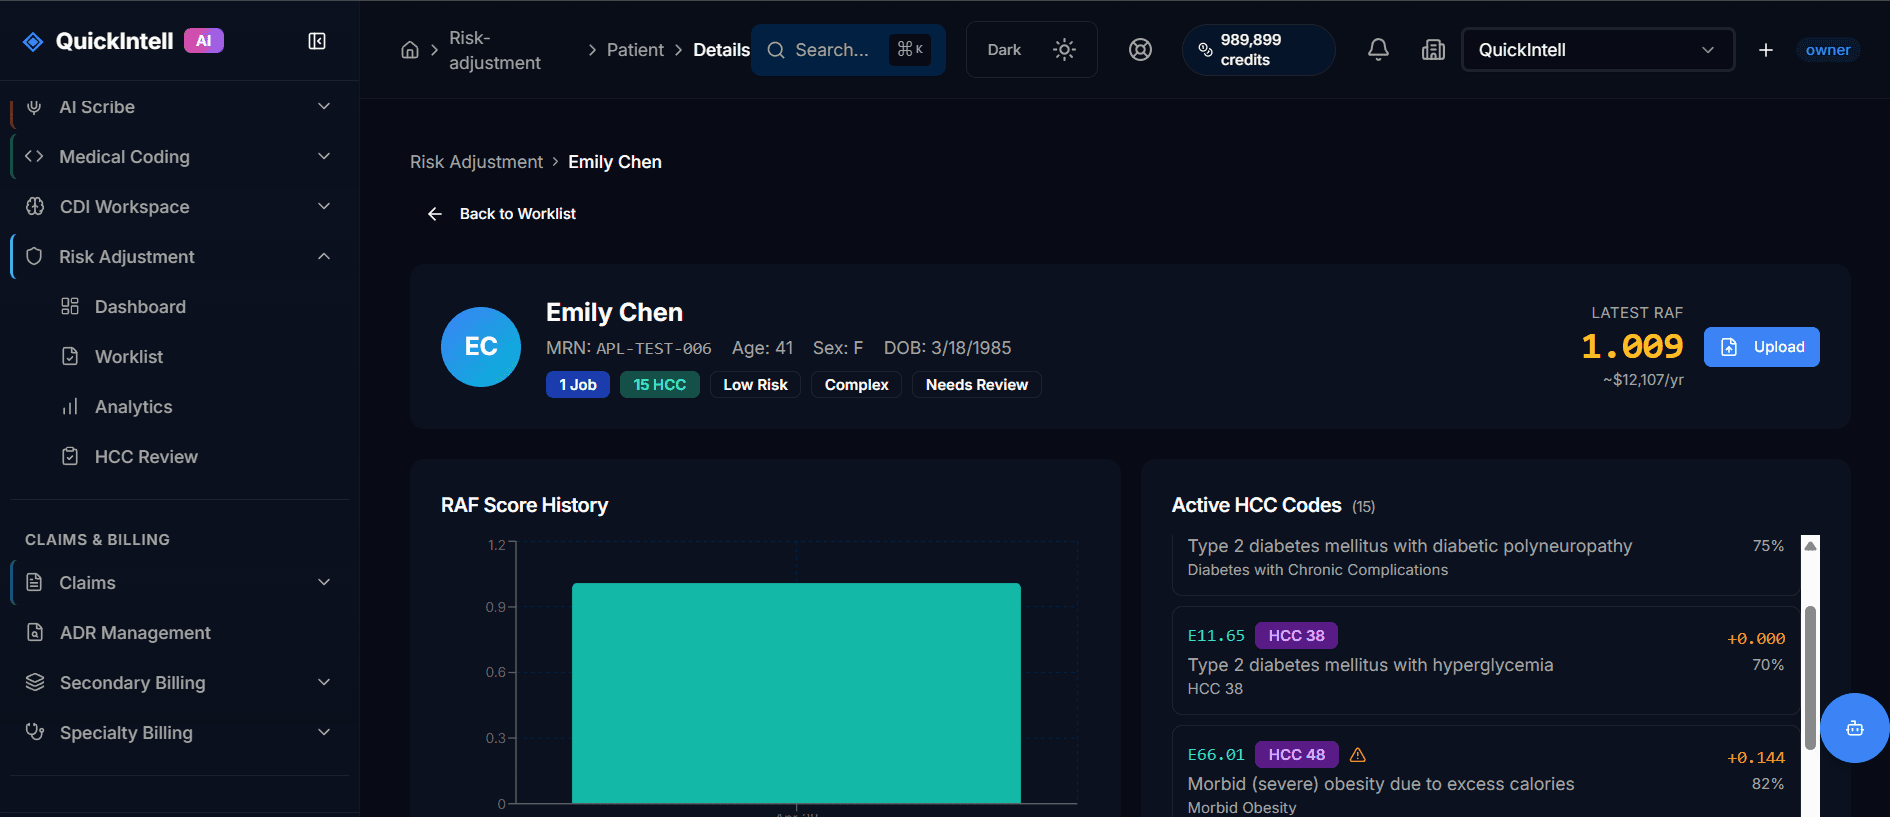Open the Worklist menu item
This screenshot has height=817, width=1890.
point(128,357)
